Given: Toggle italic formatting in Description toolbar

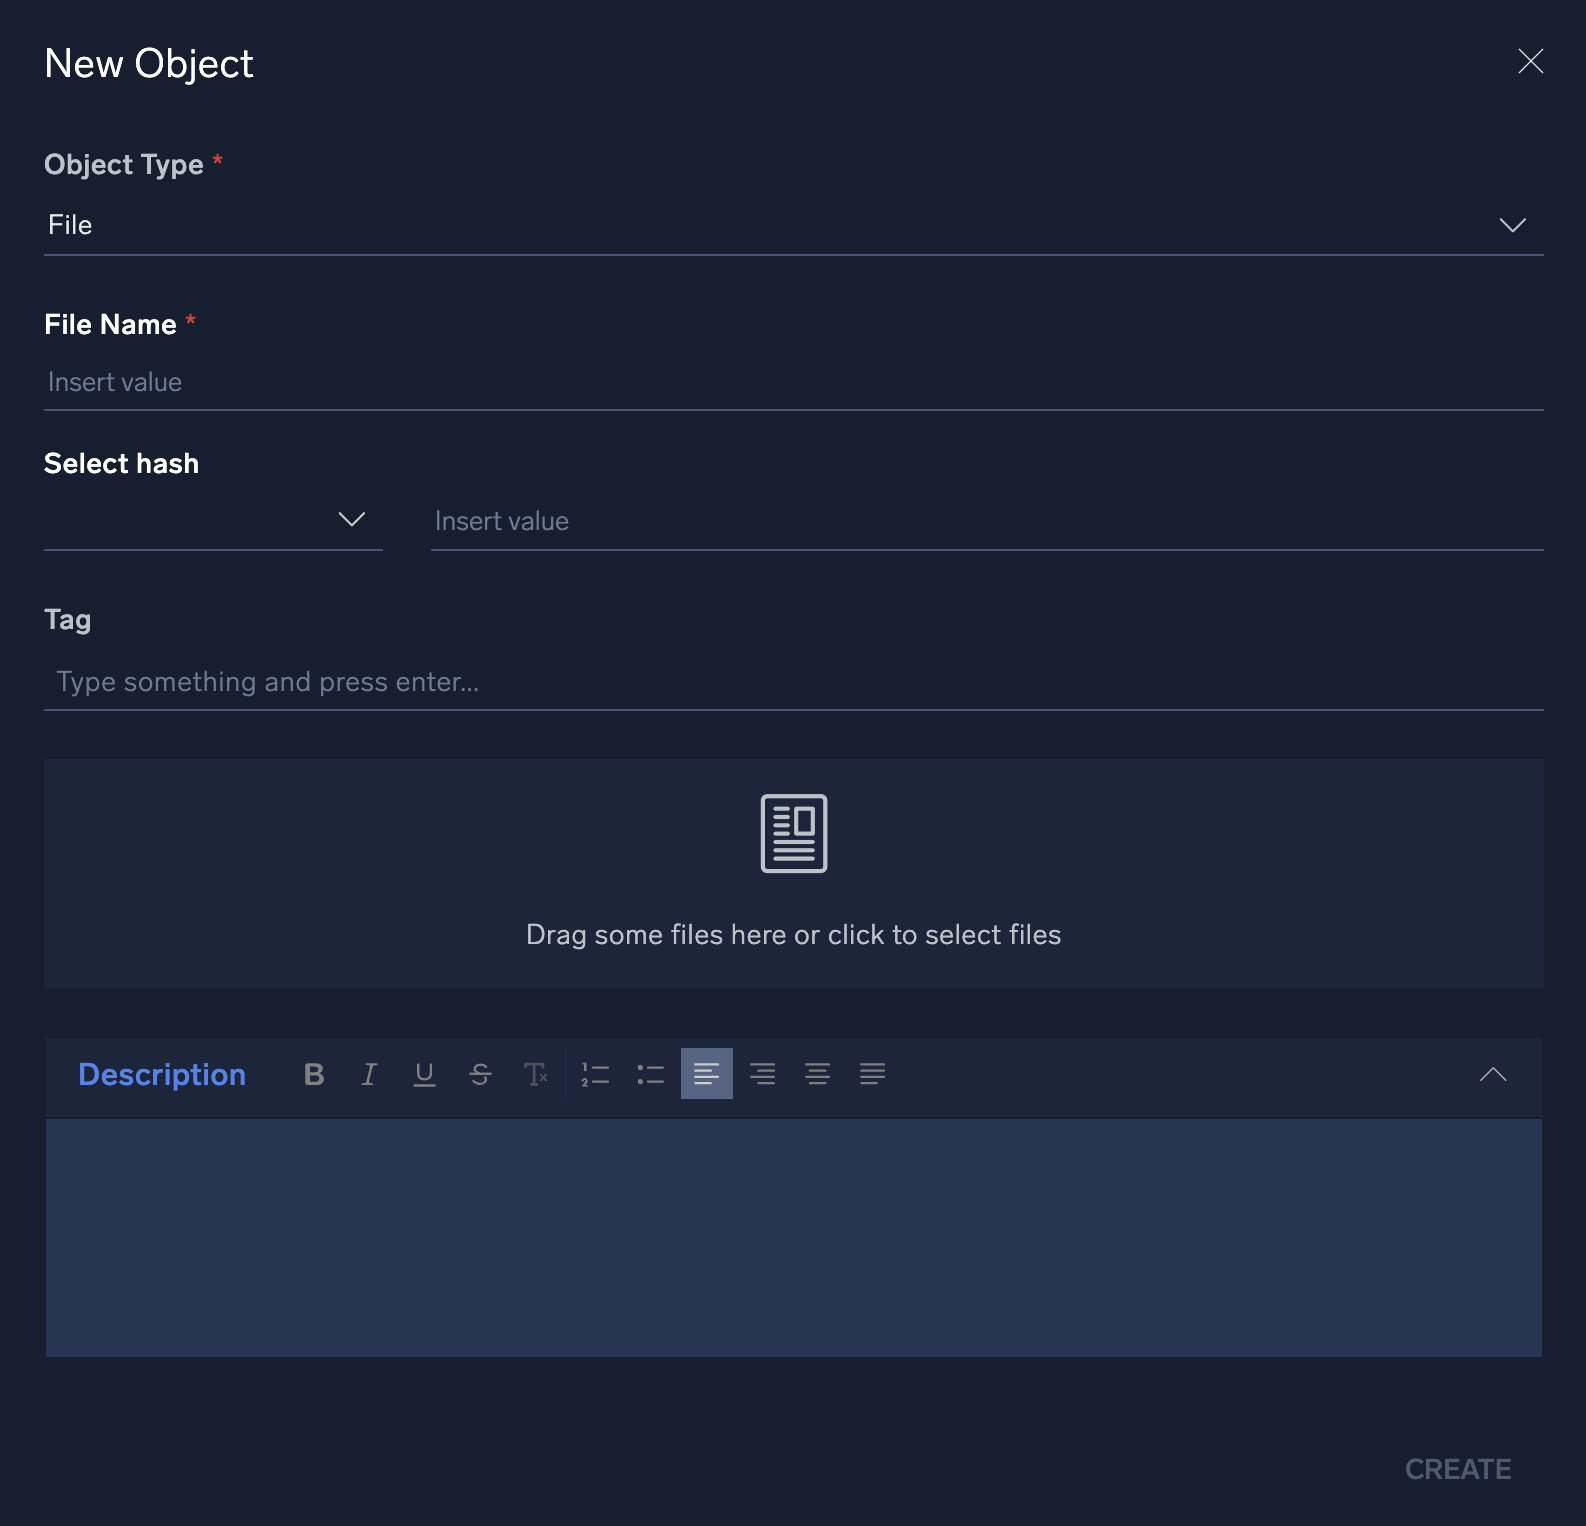Looking at the screenshot, I should [x=369, y=1074].
